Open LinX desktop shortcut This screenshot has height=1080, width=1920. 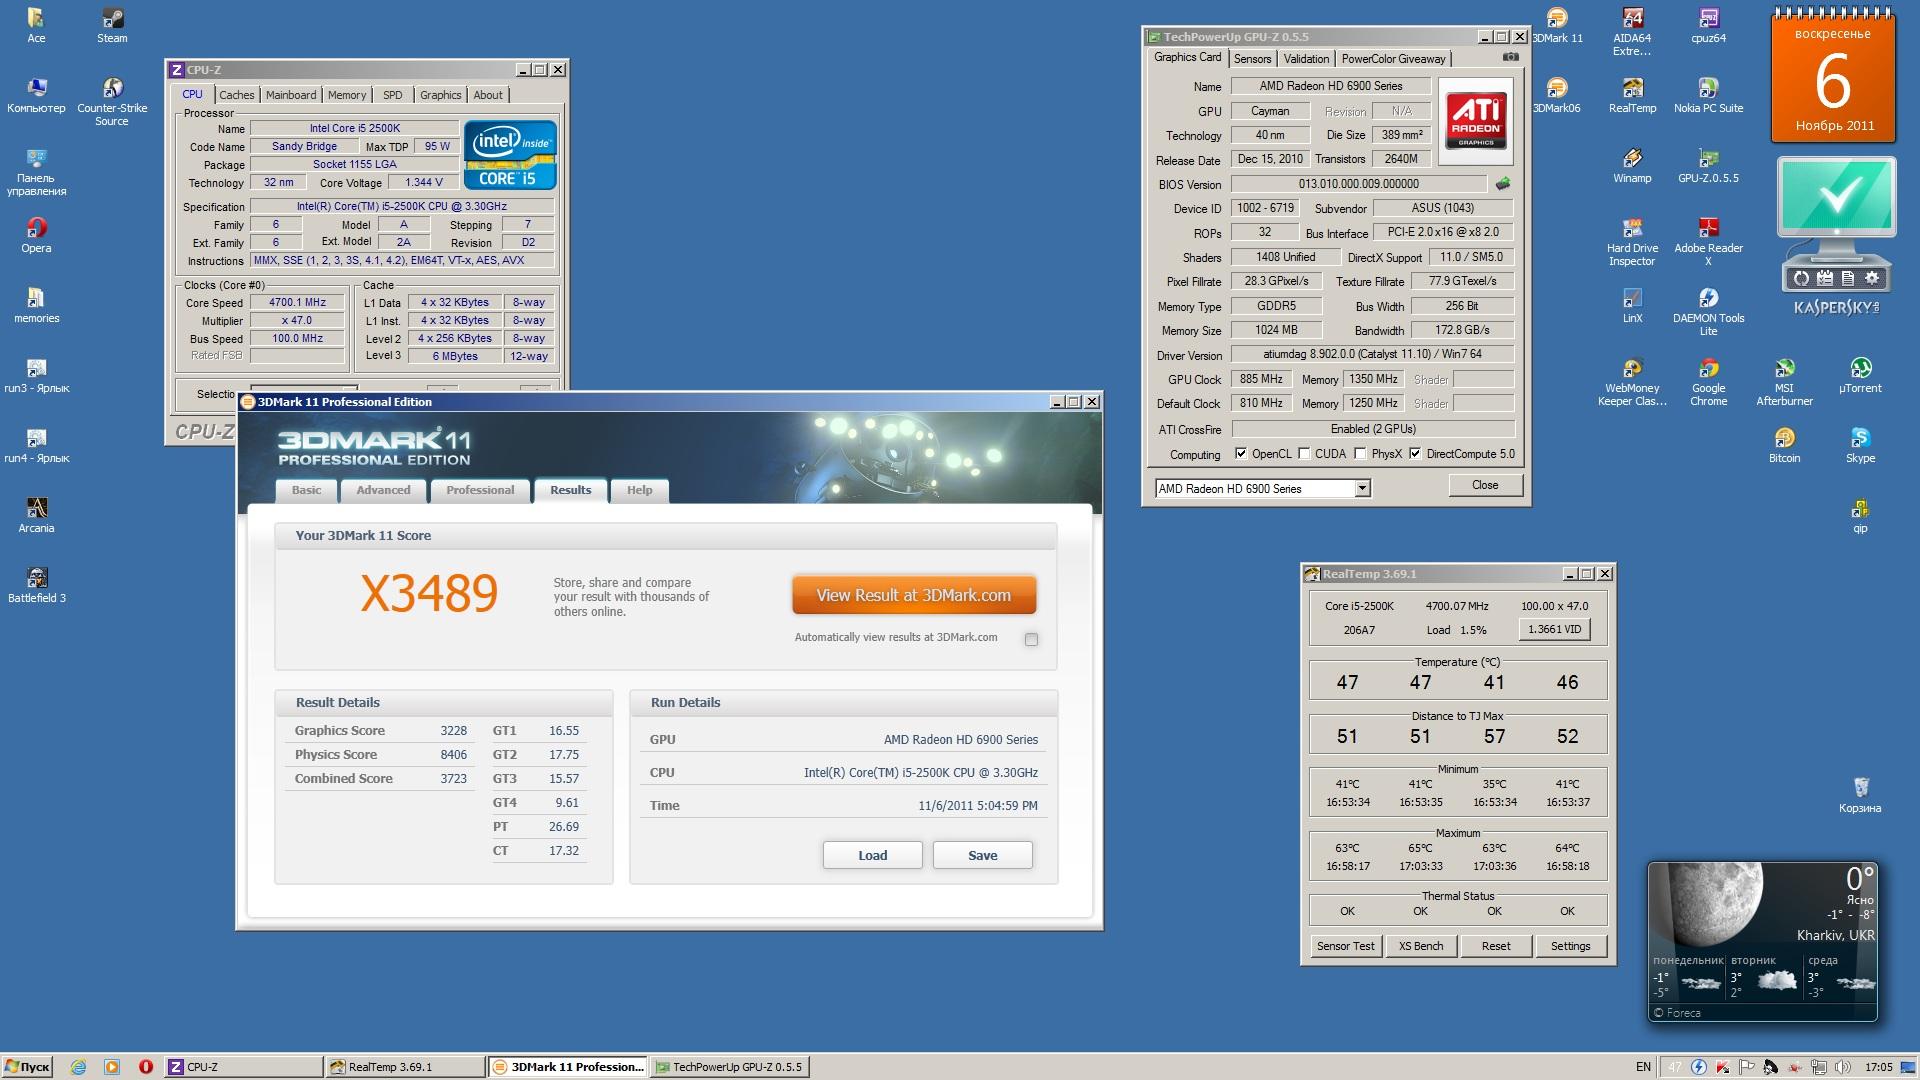click(x=1632, y=305)
